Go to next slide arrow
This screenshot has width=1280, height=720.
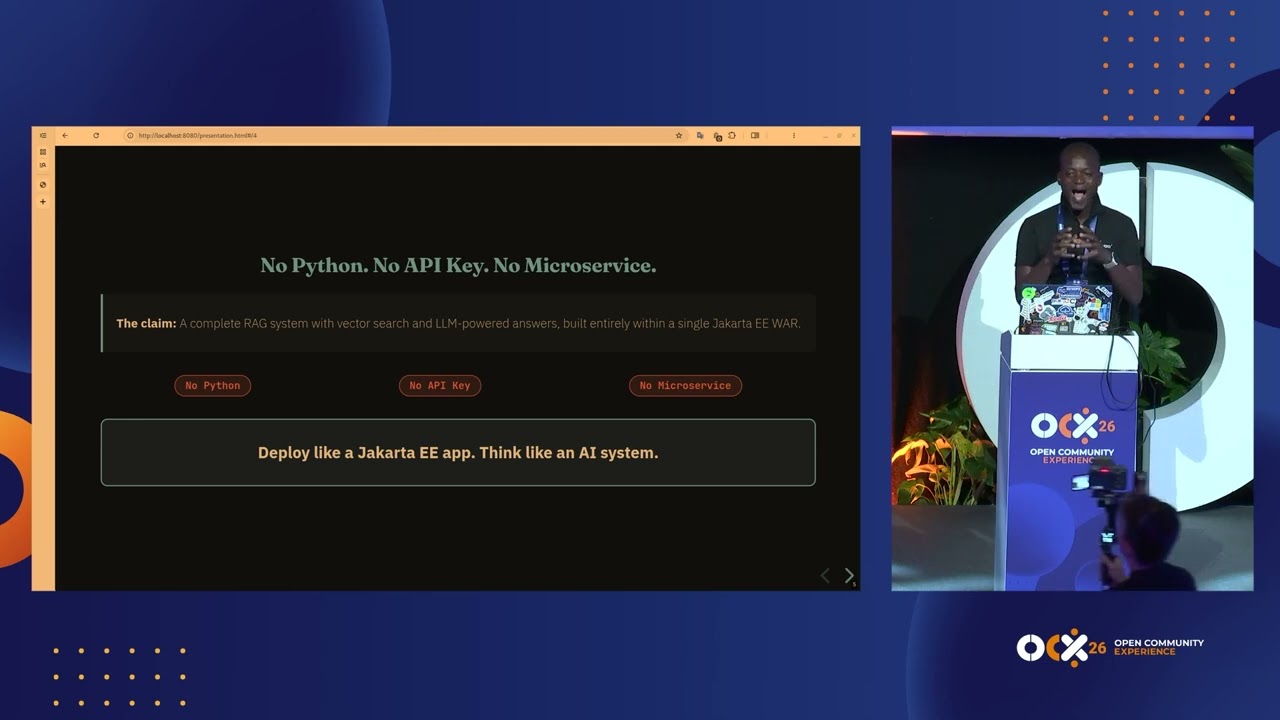click(849, 575)
